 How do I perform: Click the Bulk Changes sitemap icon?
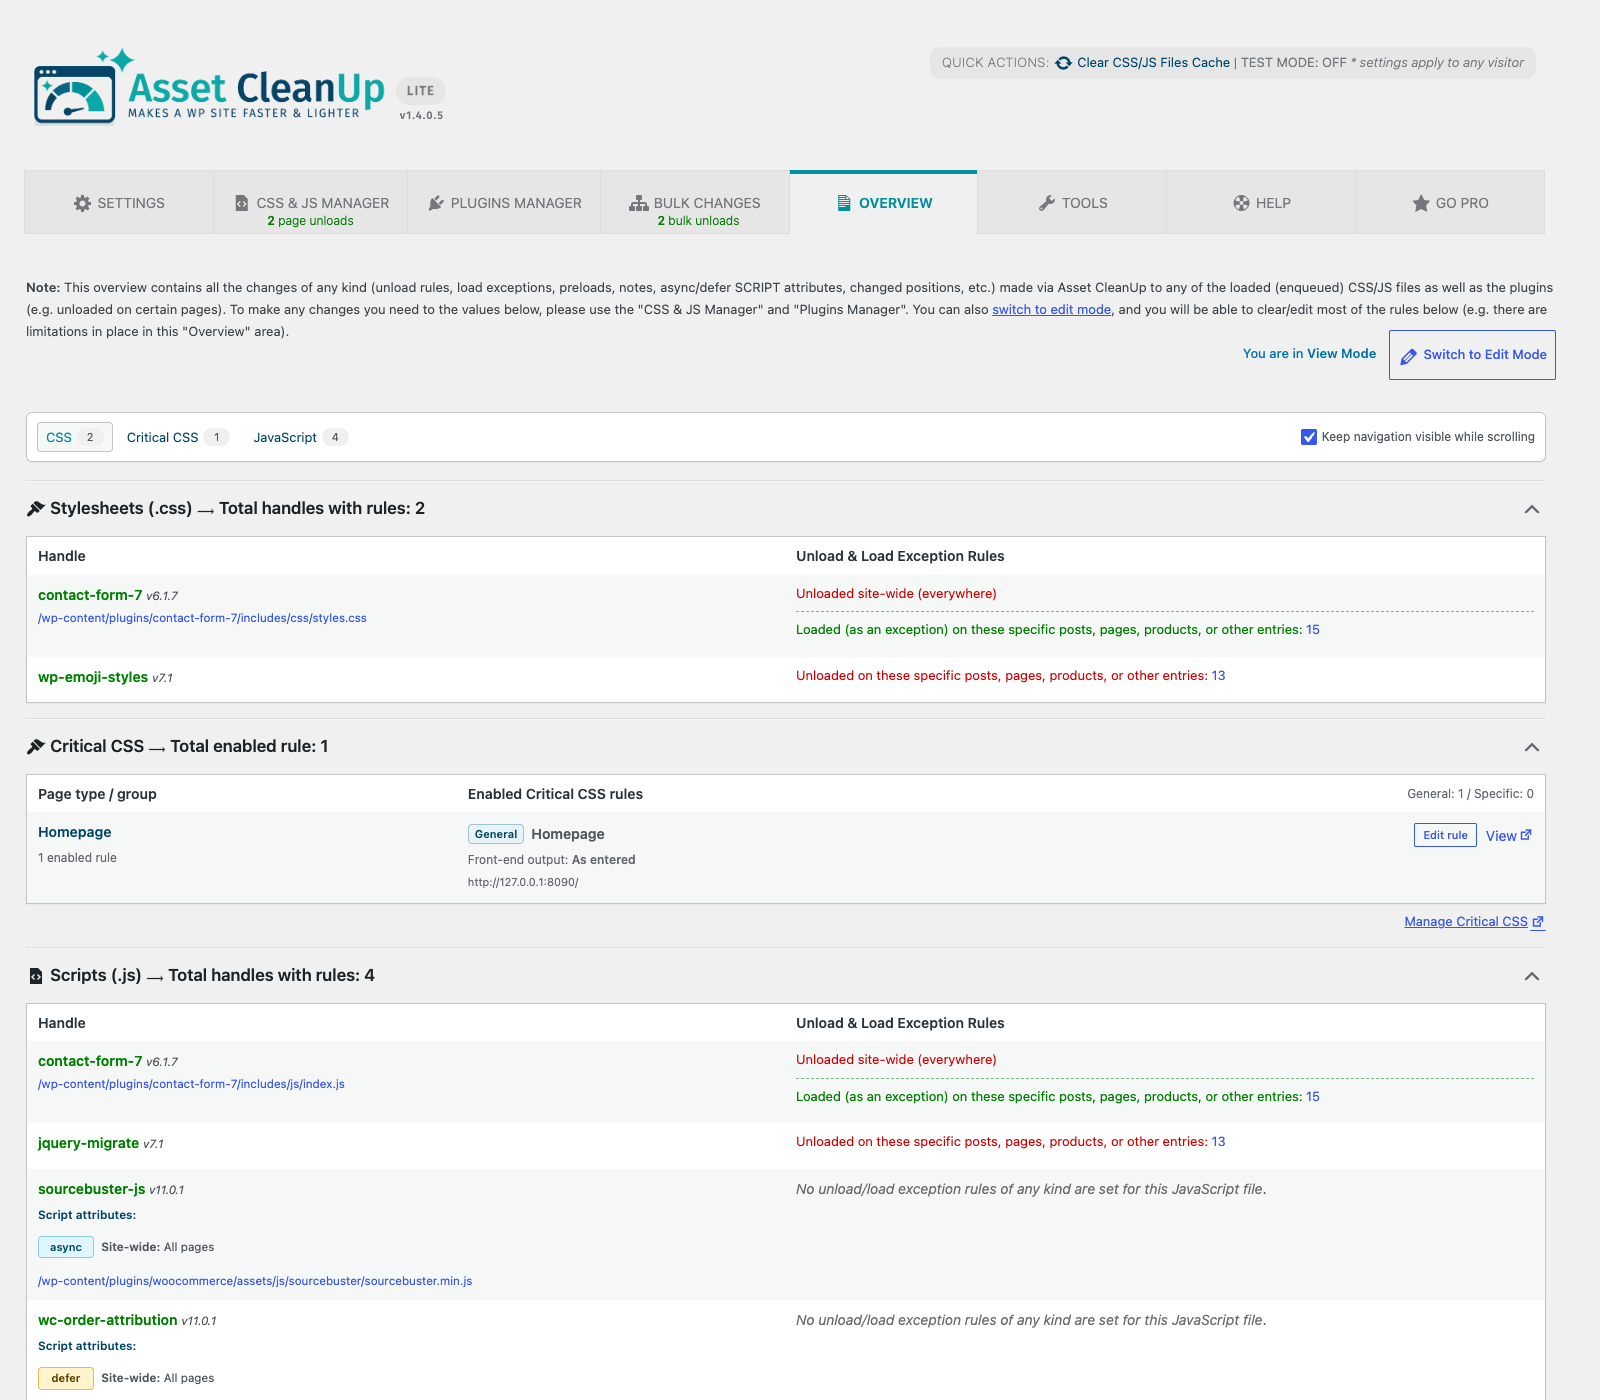point(638,203)
